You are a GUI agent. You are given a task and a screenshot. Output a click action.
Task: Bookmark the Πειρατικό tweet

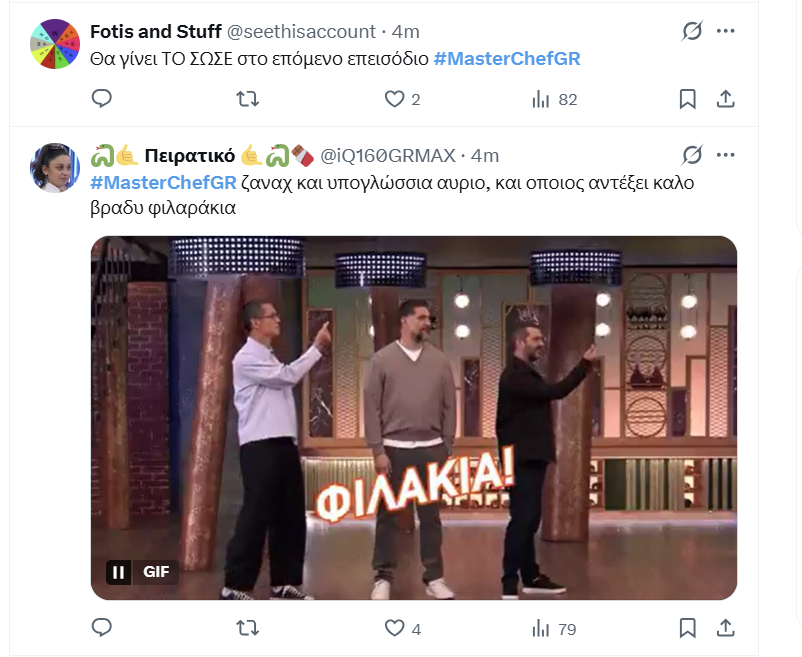point(688,629)
